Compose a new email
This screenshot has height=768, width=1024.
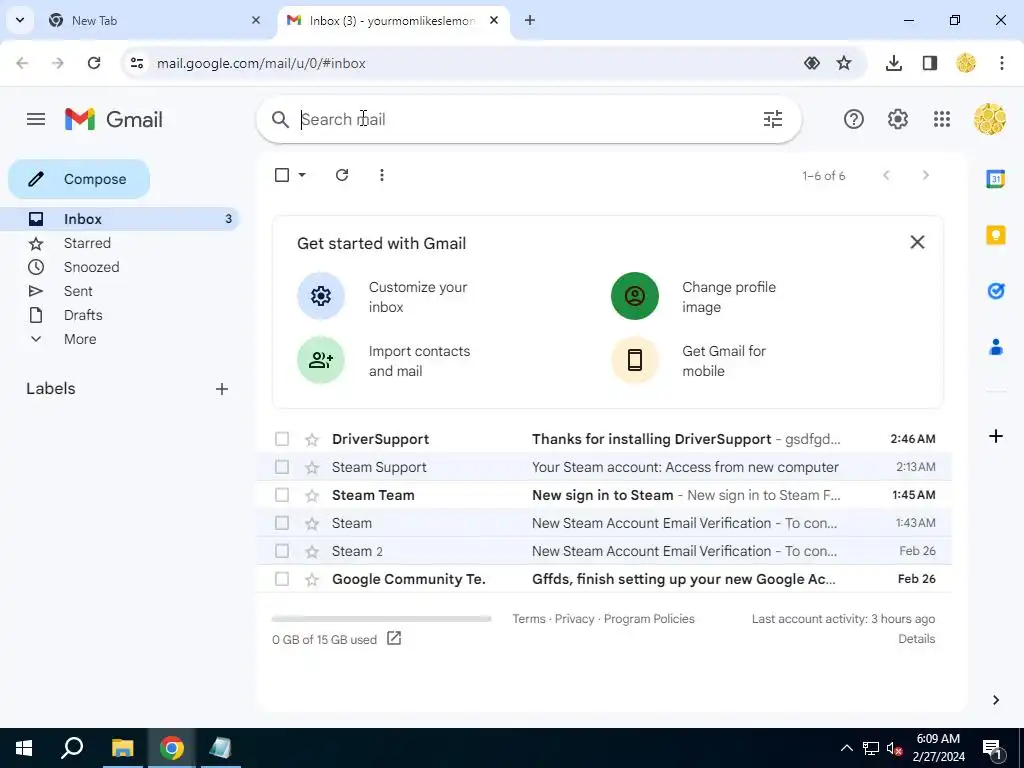[79, 179]
